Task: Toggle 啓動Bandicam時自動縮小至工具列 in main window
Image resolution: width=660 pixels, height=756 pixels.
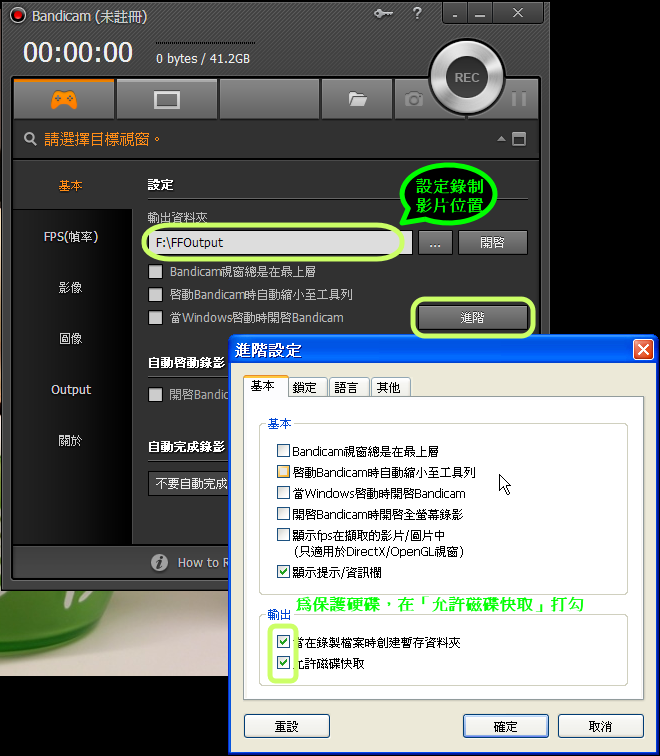Action: [155, 295]
